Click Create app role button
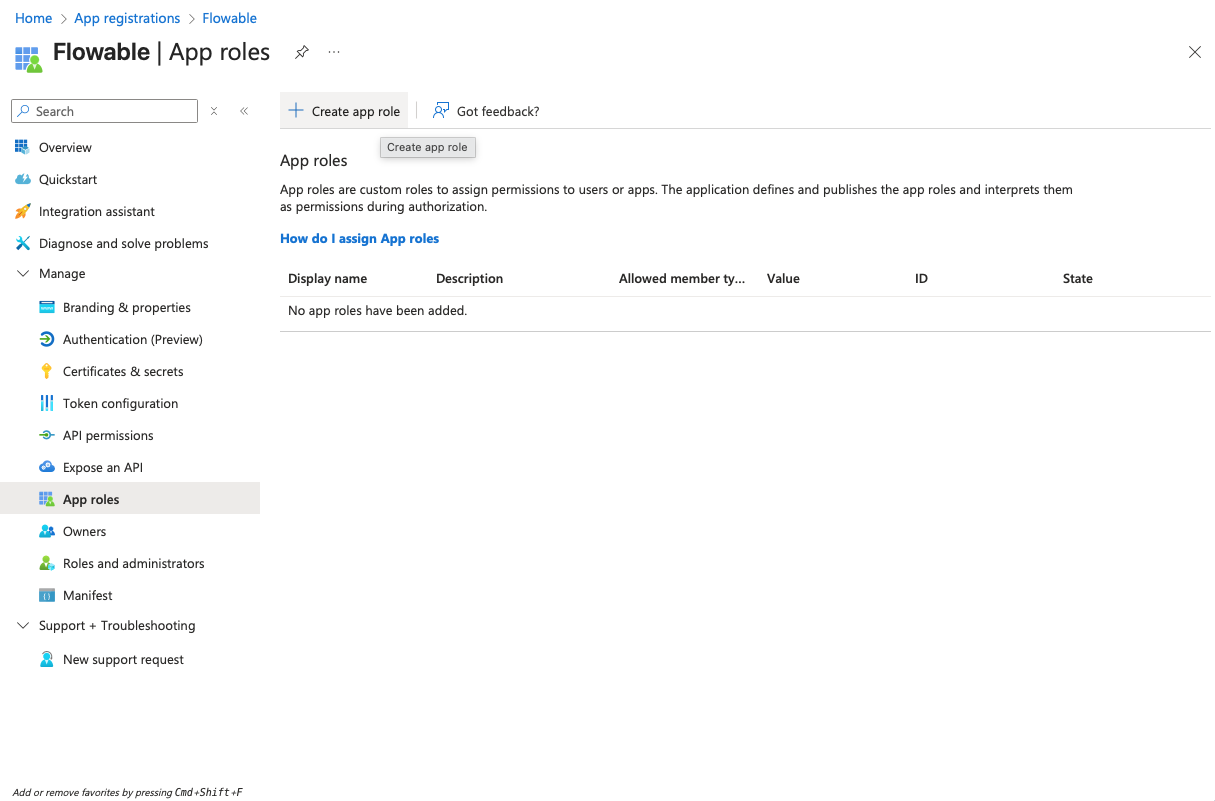1215x801 pixels. [344, 111]
